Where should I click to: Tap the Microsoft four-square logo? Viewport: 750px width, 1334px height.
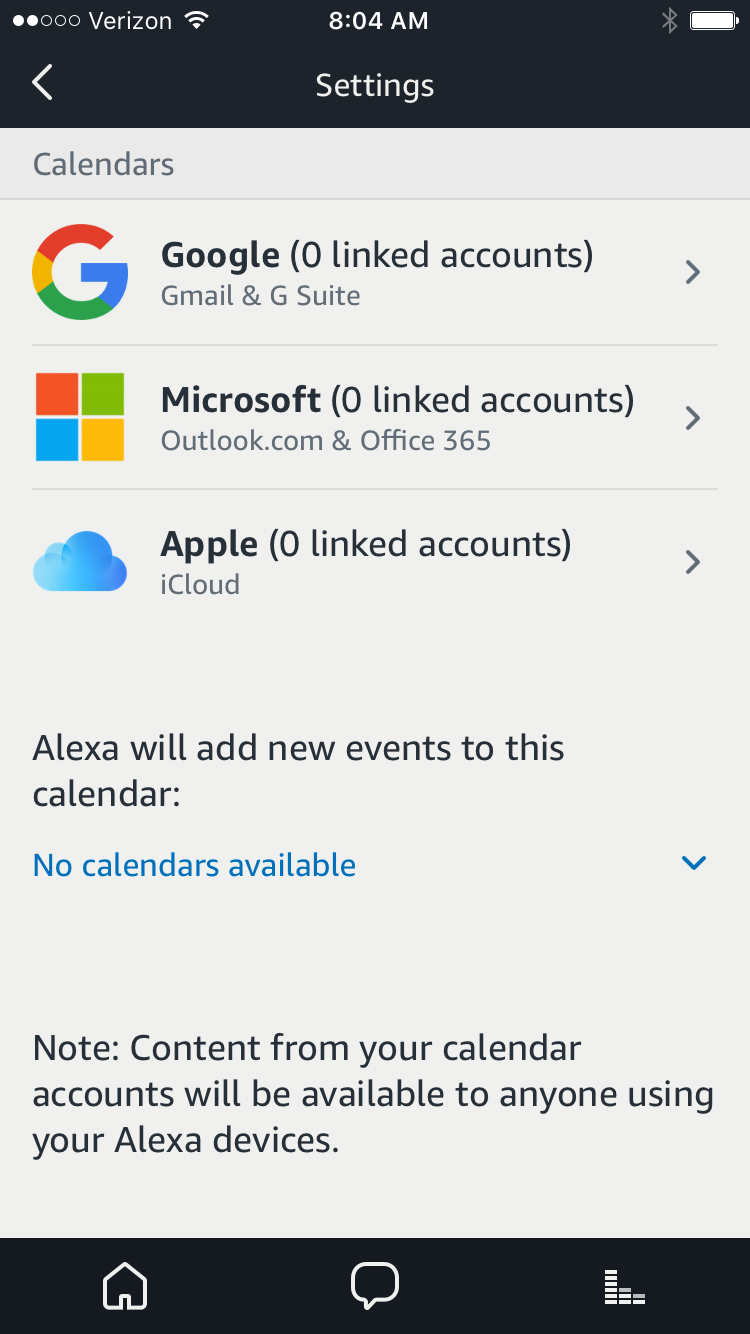[x=80, y=417]
